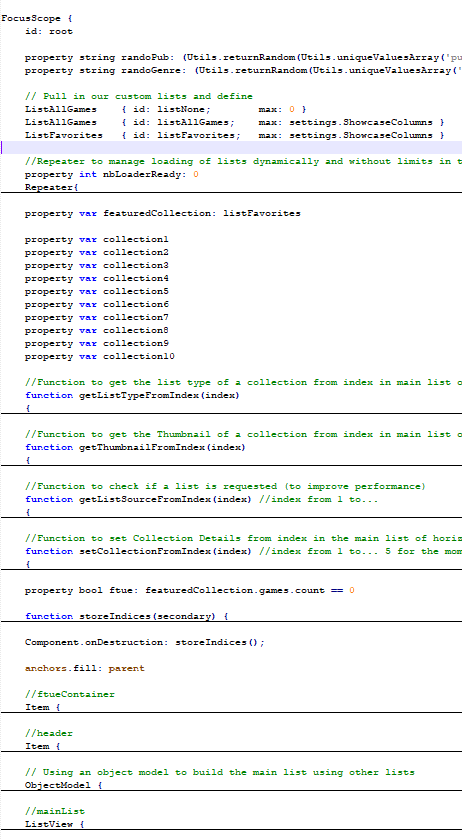Click 'function setCollectionFromIndex(index)' line

coord(243,551)
